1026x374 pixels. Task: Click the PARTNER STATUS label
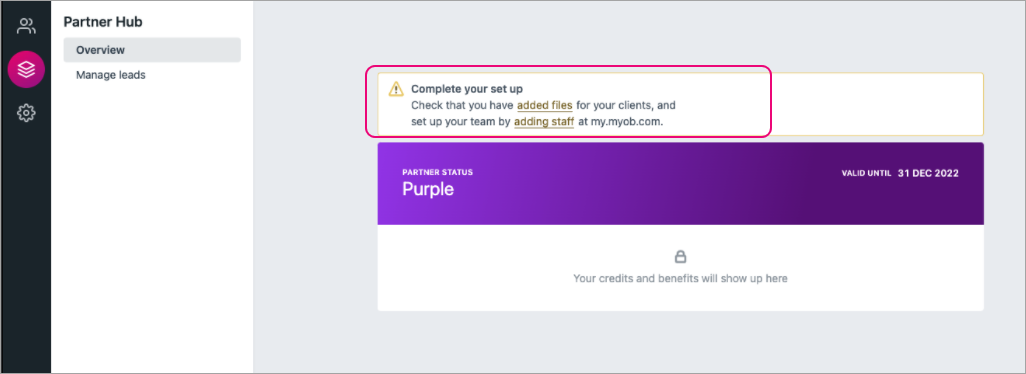pos(437,173)
